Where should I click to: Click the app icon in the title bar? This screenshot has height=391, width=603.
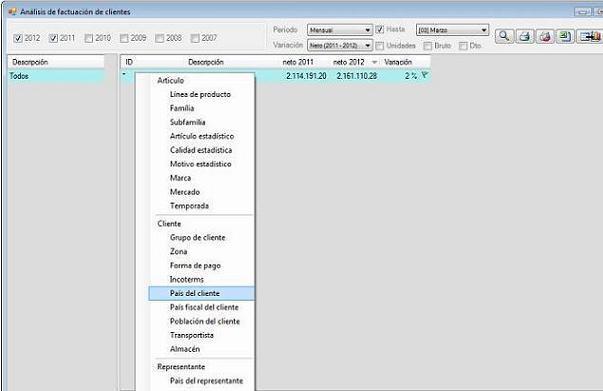(12, 12)
